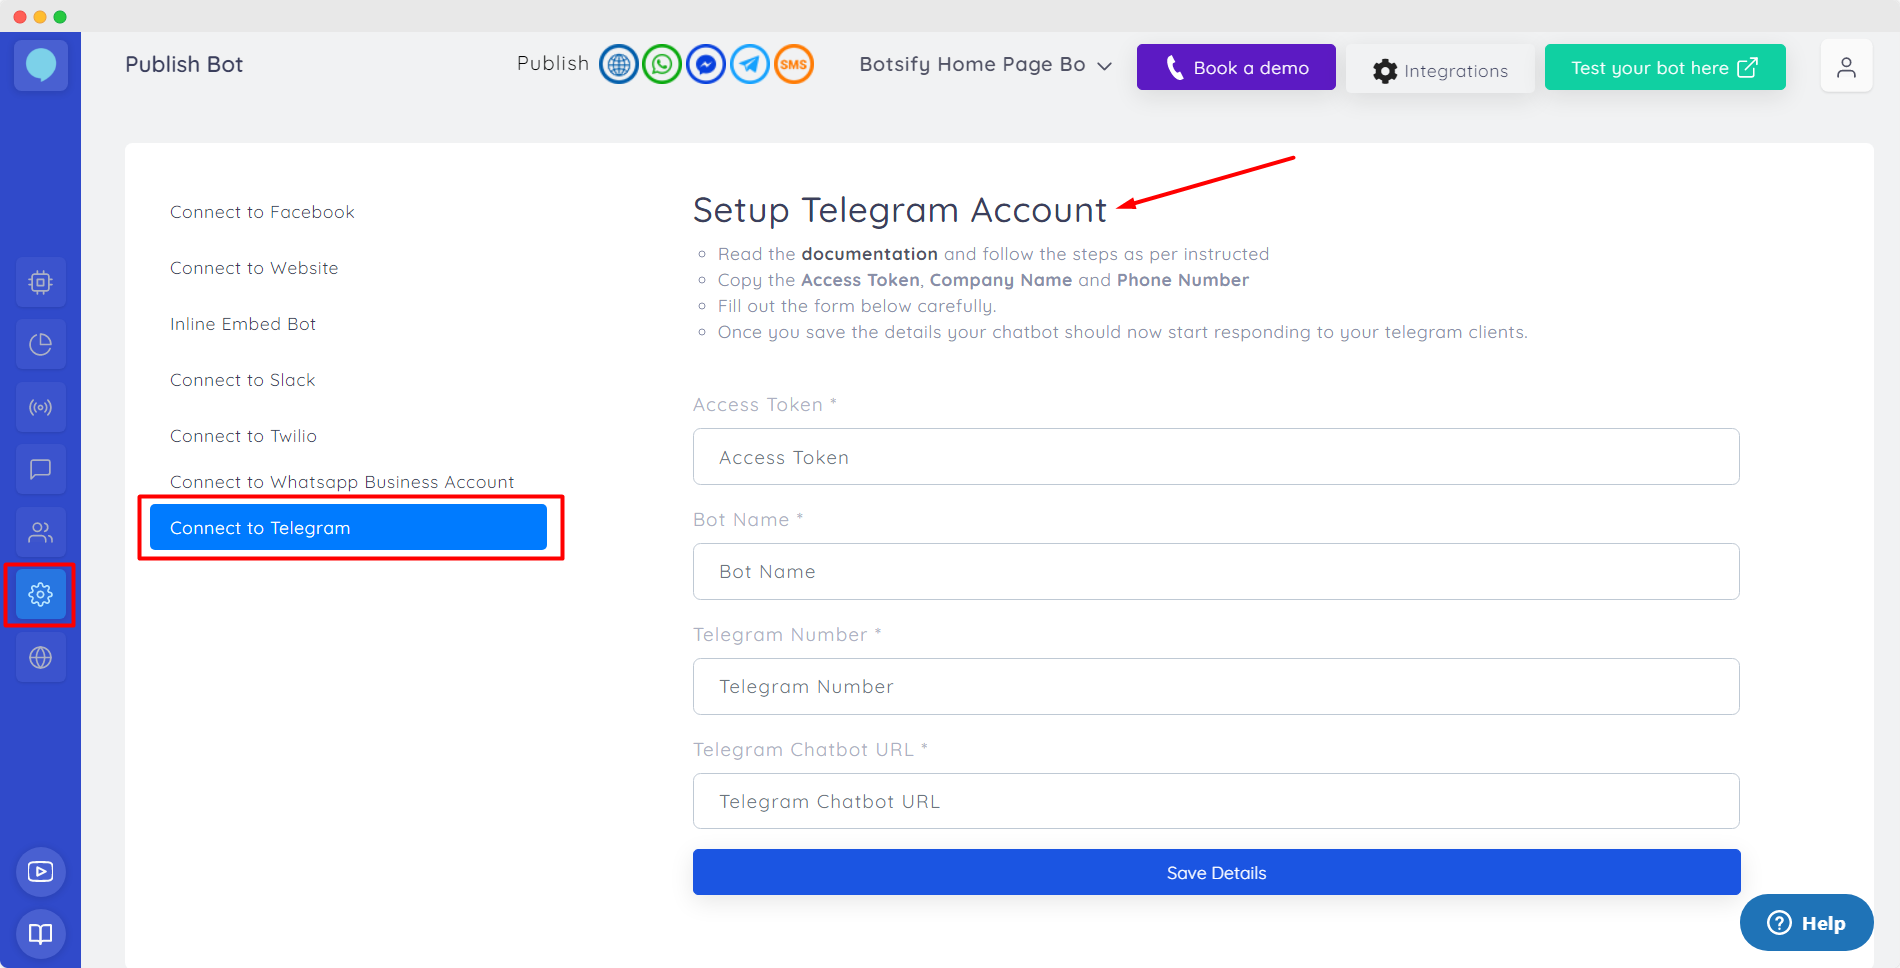Click the SMS publish icon
The width and height of the screenshot is (1900, 968).
794,65
